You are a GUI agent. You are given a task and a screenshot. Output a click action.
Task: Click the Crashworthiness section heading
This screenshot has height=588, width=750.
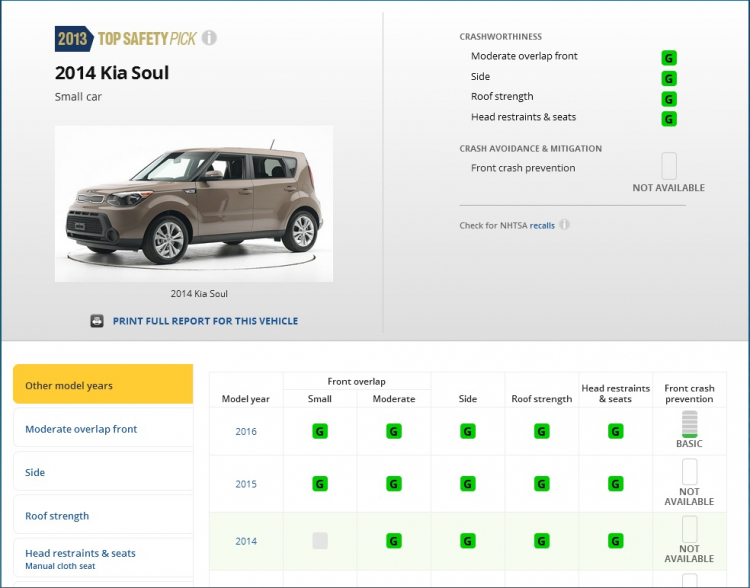coord(500,37)
